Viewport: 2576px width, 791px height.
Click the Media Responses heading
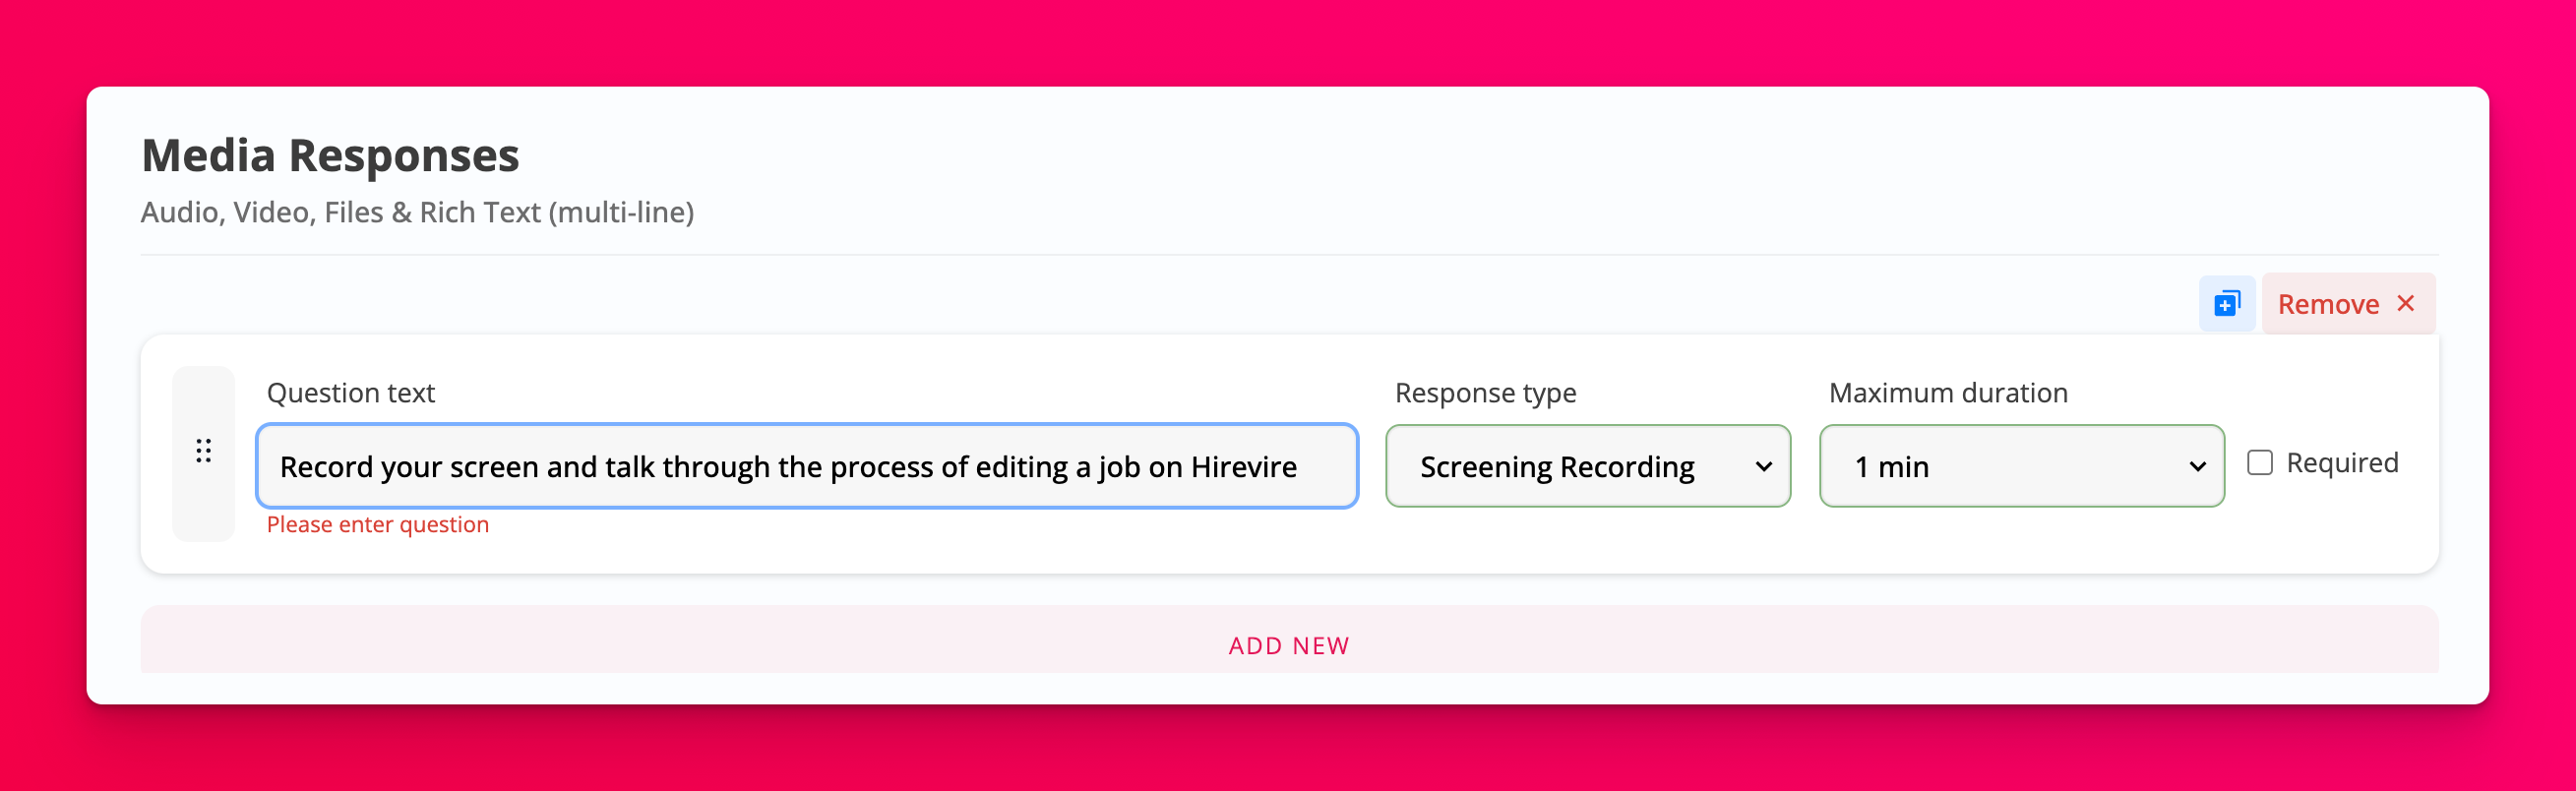coord(330,156)
